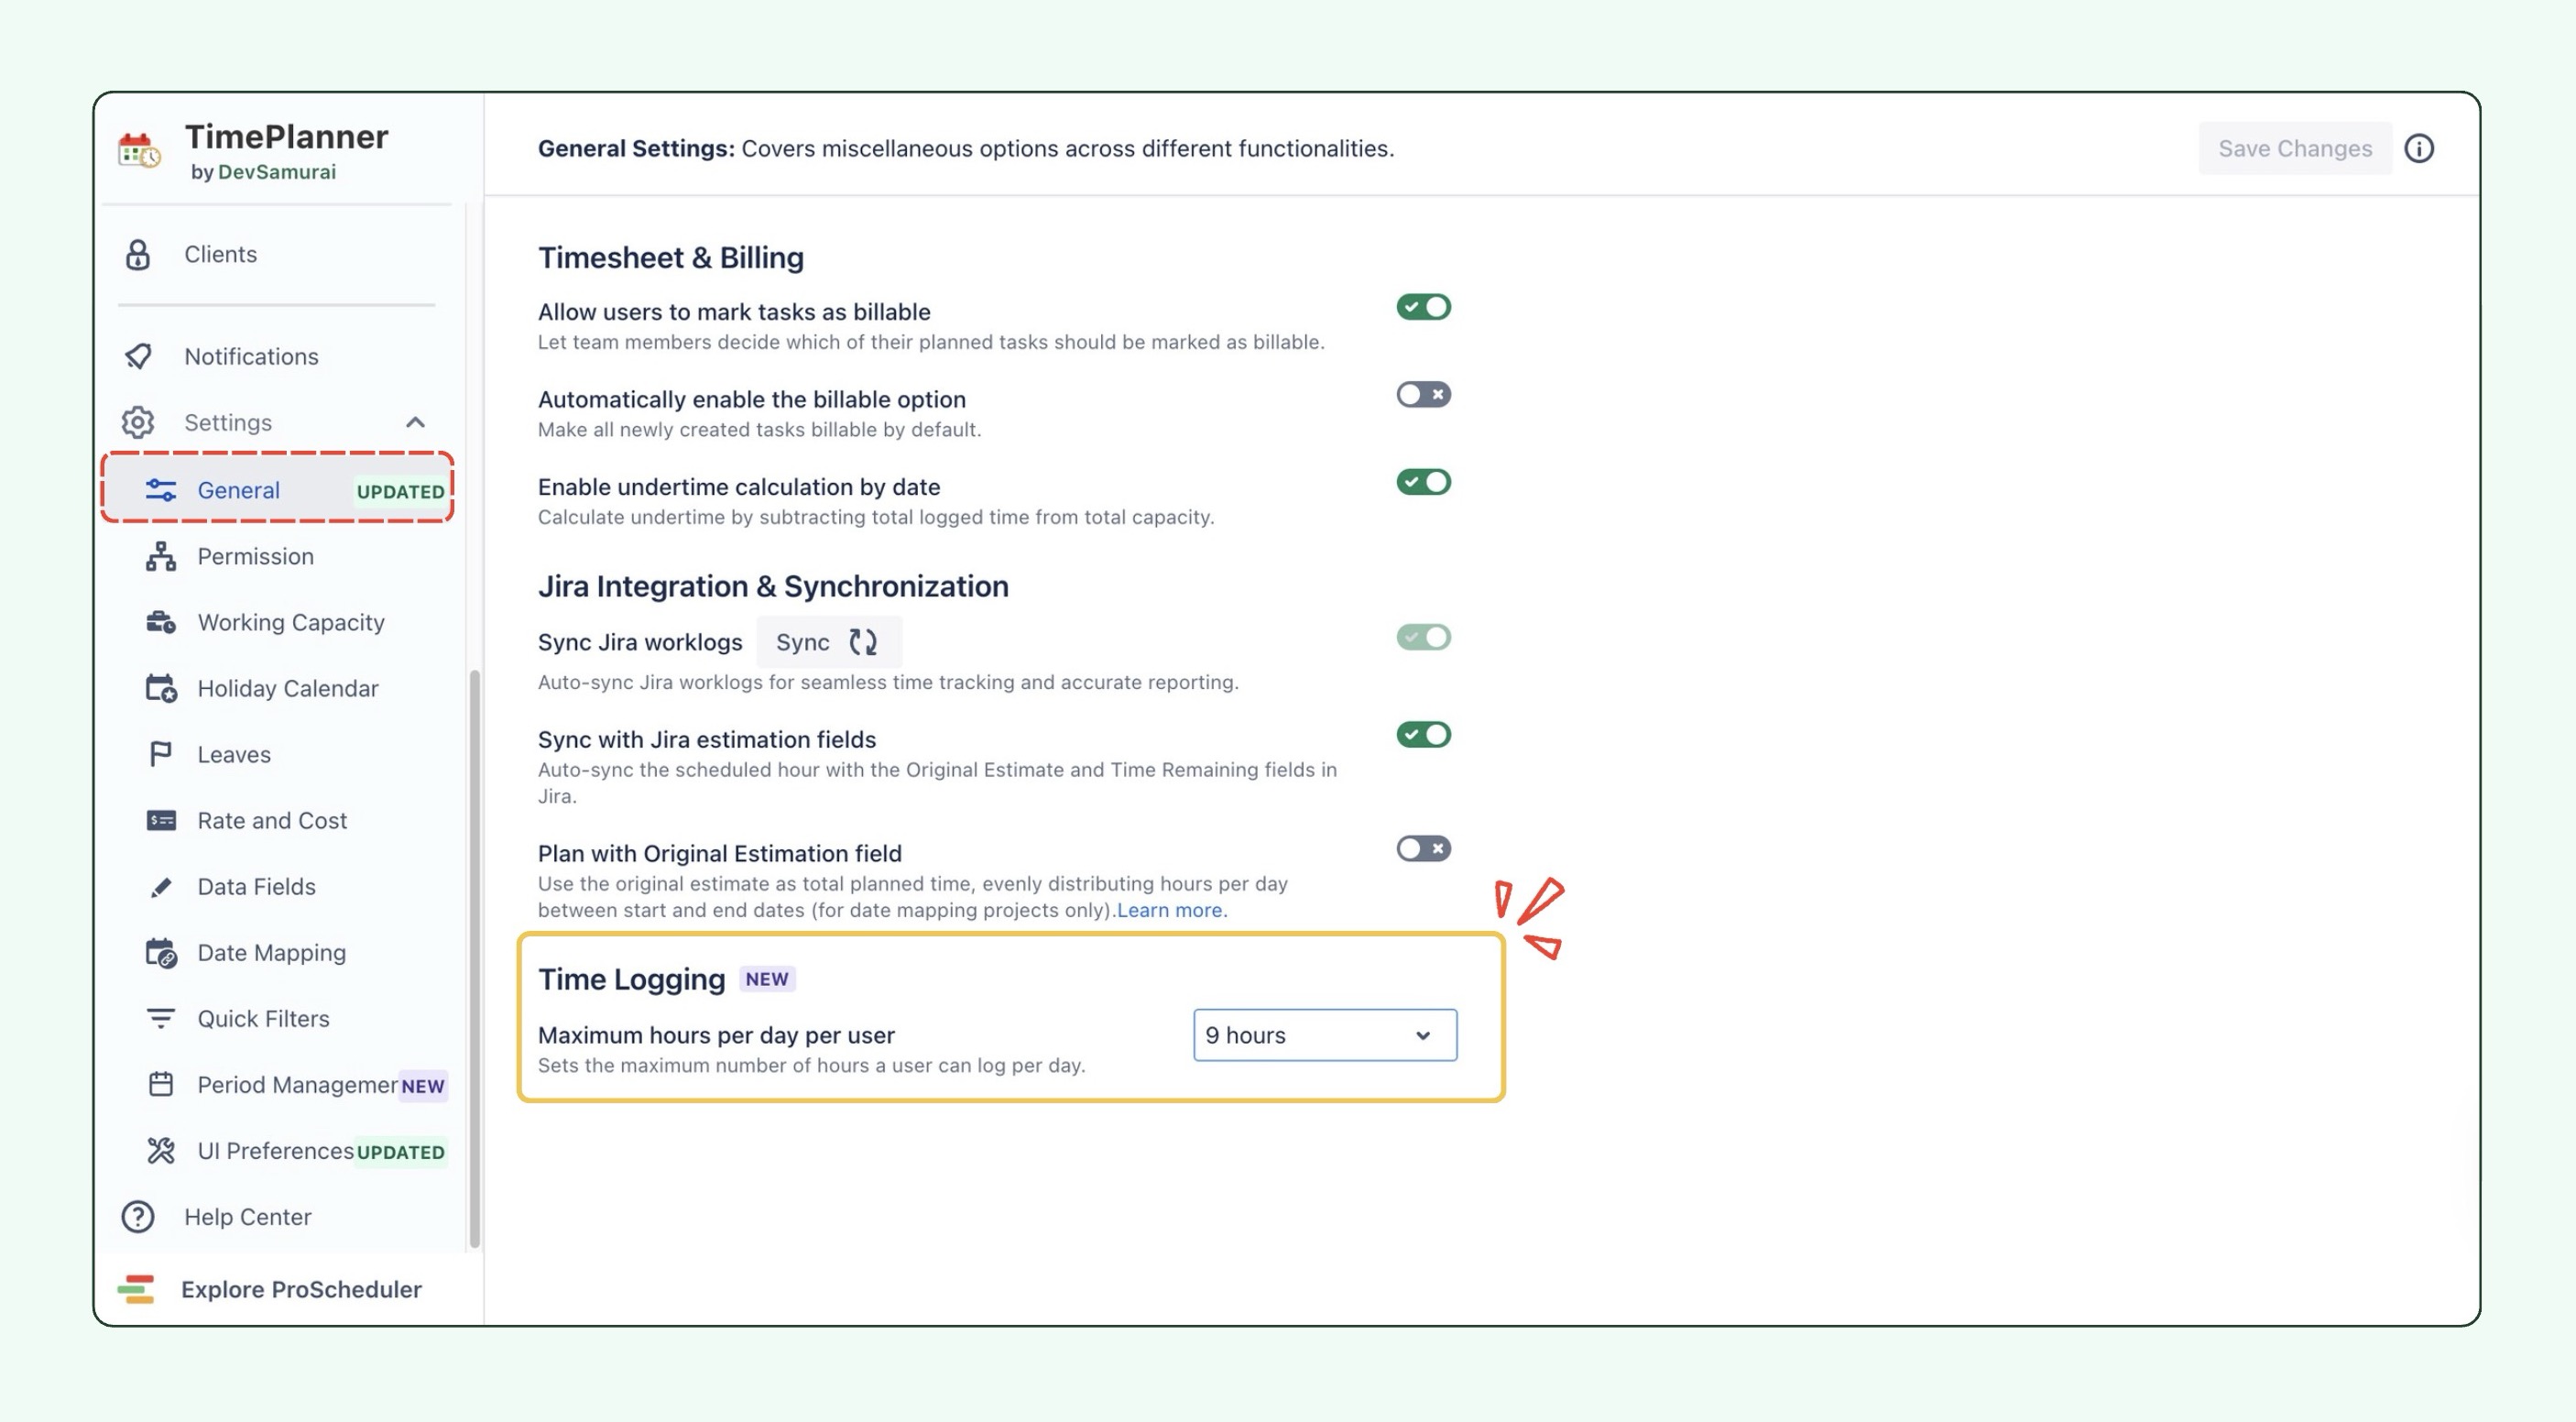Click the sidebar vertical scrollbar

pyautogui.click(x=474, y=958)
